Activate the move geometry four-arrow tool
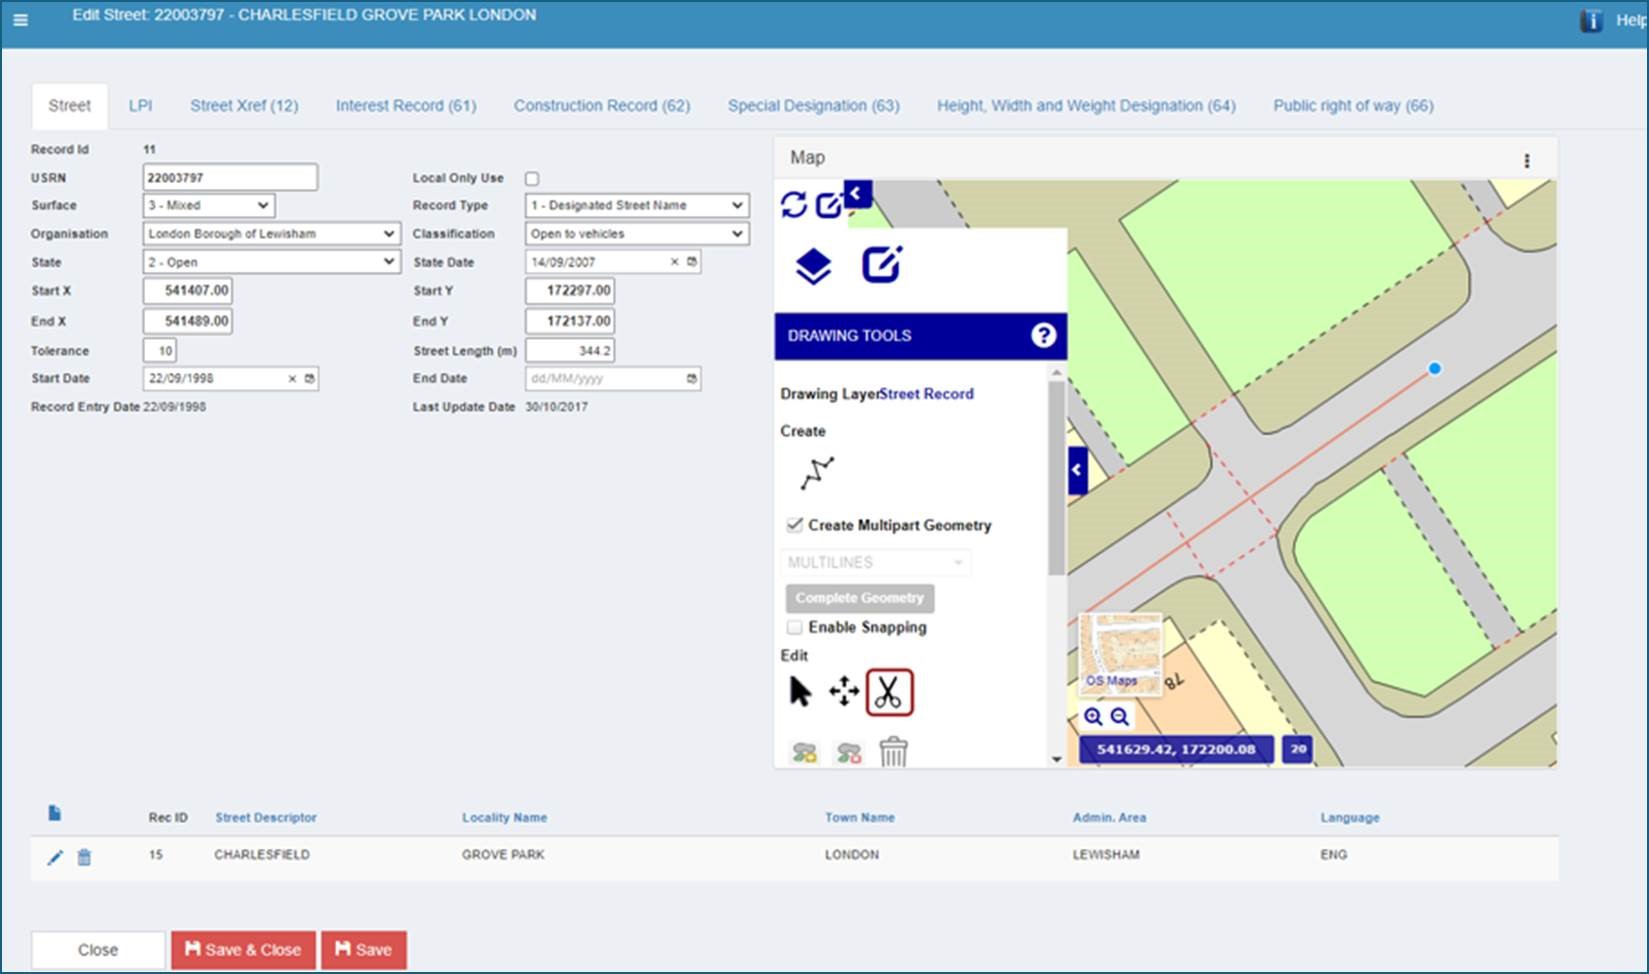 coord(844,691)
